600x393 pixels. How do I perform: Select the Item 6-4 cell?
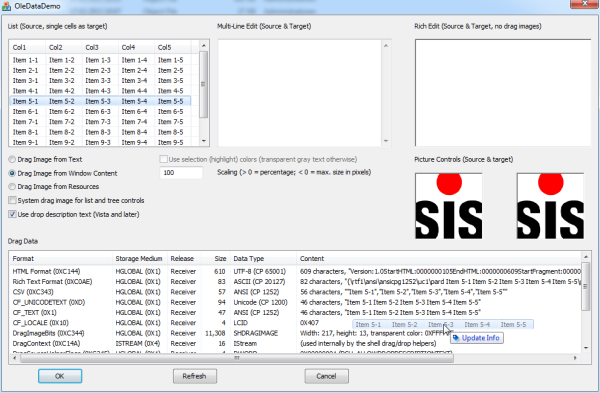point(134,112)
